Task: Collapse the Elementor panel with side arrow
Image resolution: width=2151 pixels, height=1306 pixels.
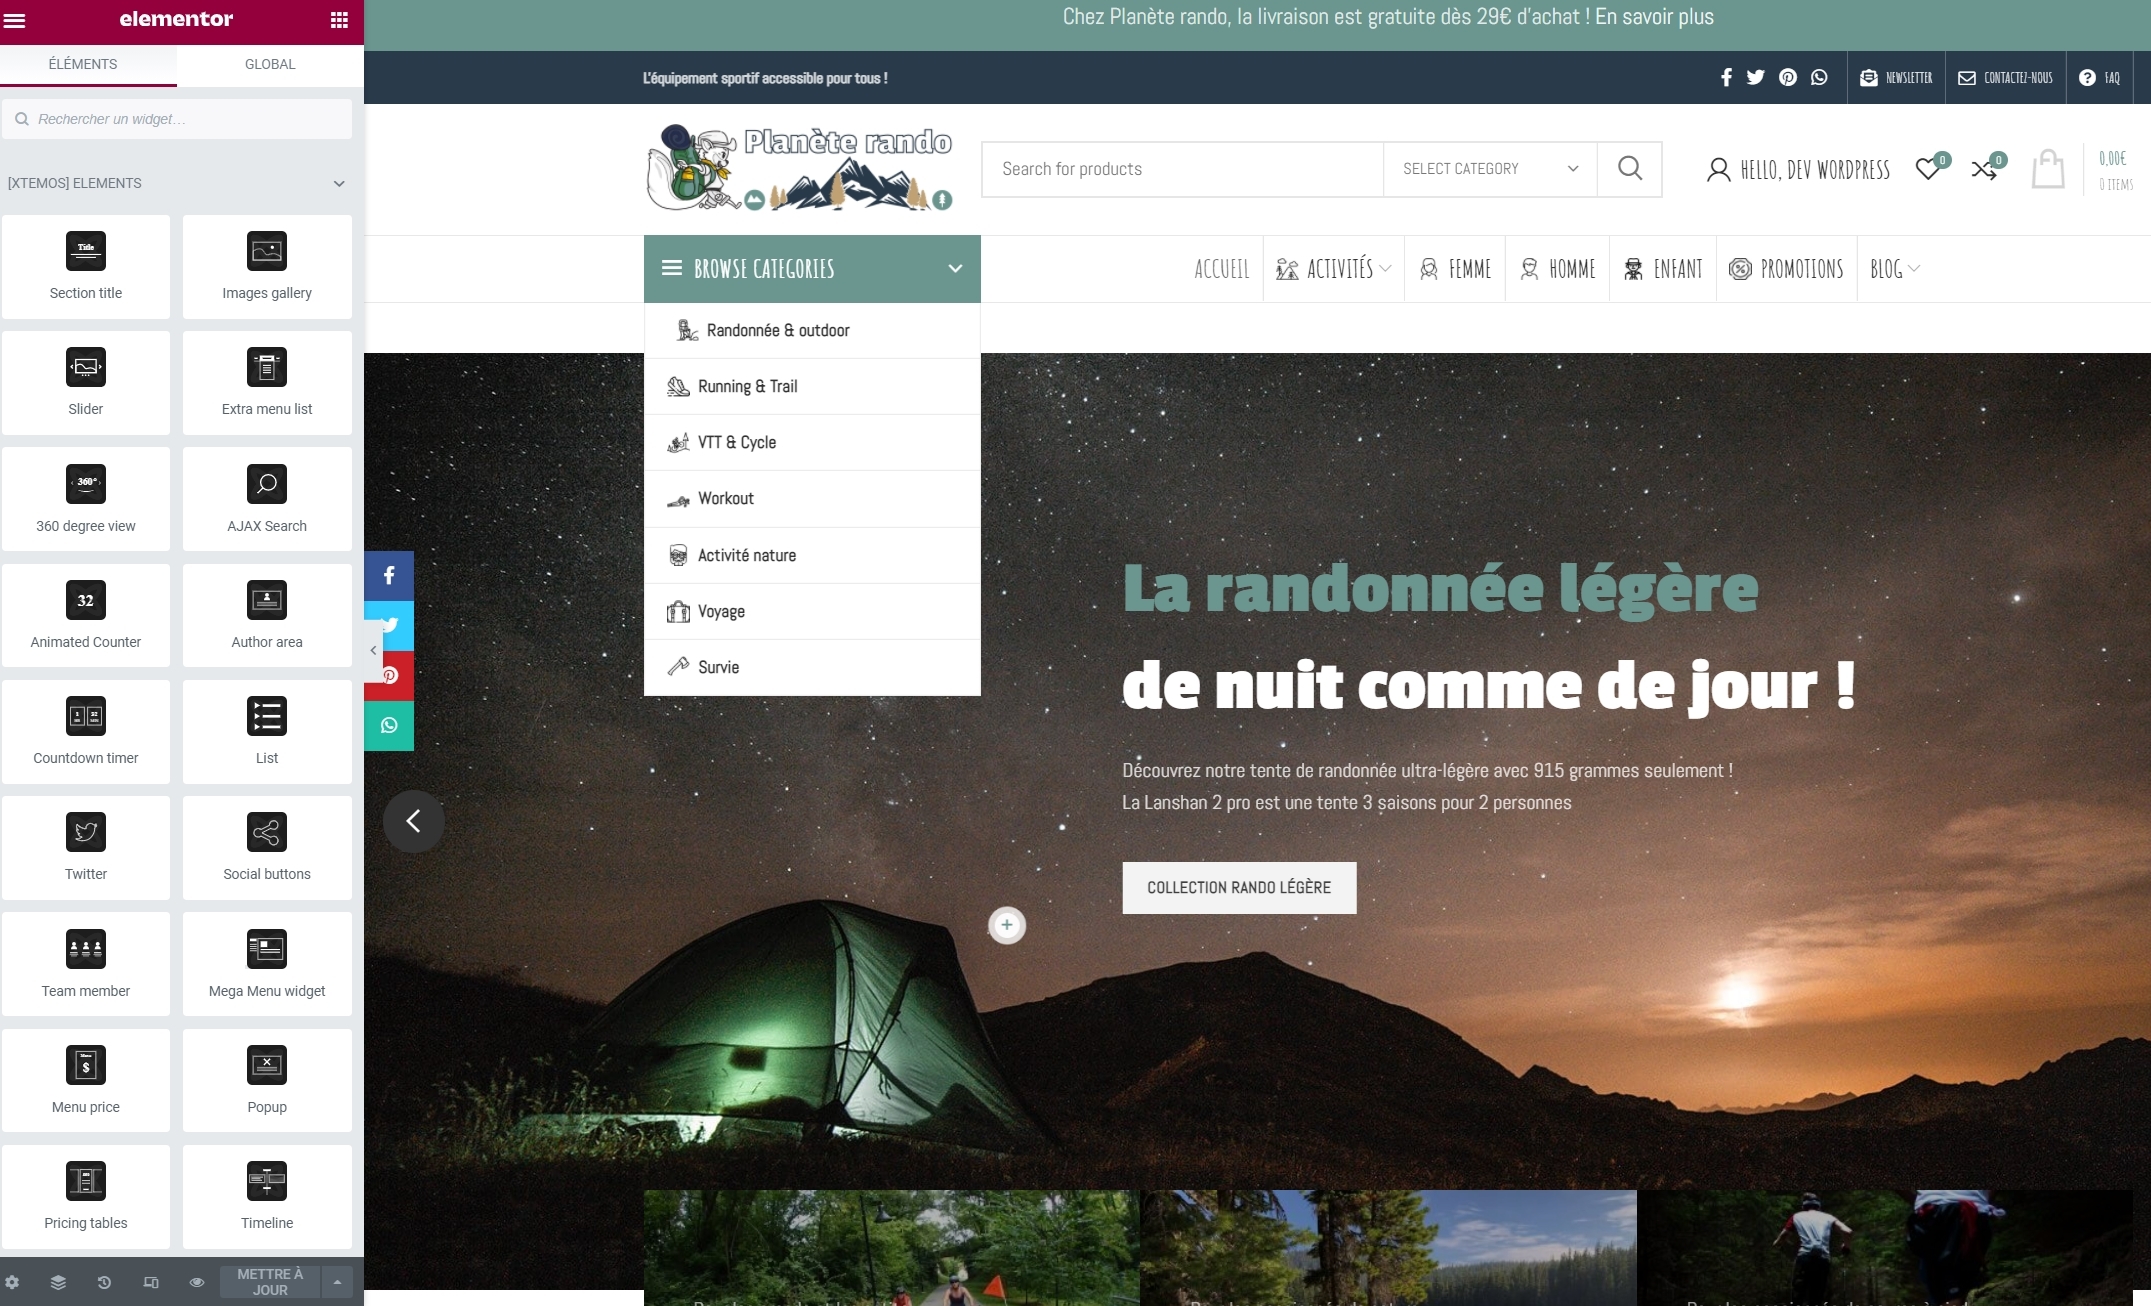Action: (373, 651)
